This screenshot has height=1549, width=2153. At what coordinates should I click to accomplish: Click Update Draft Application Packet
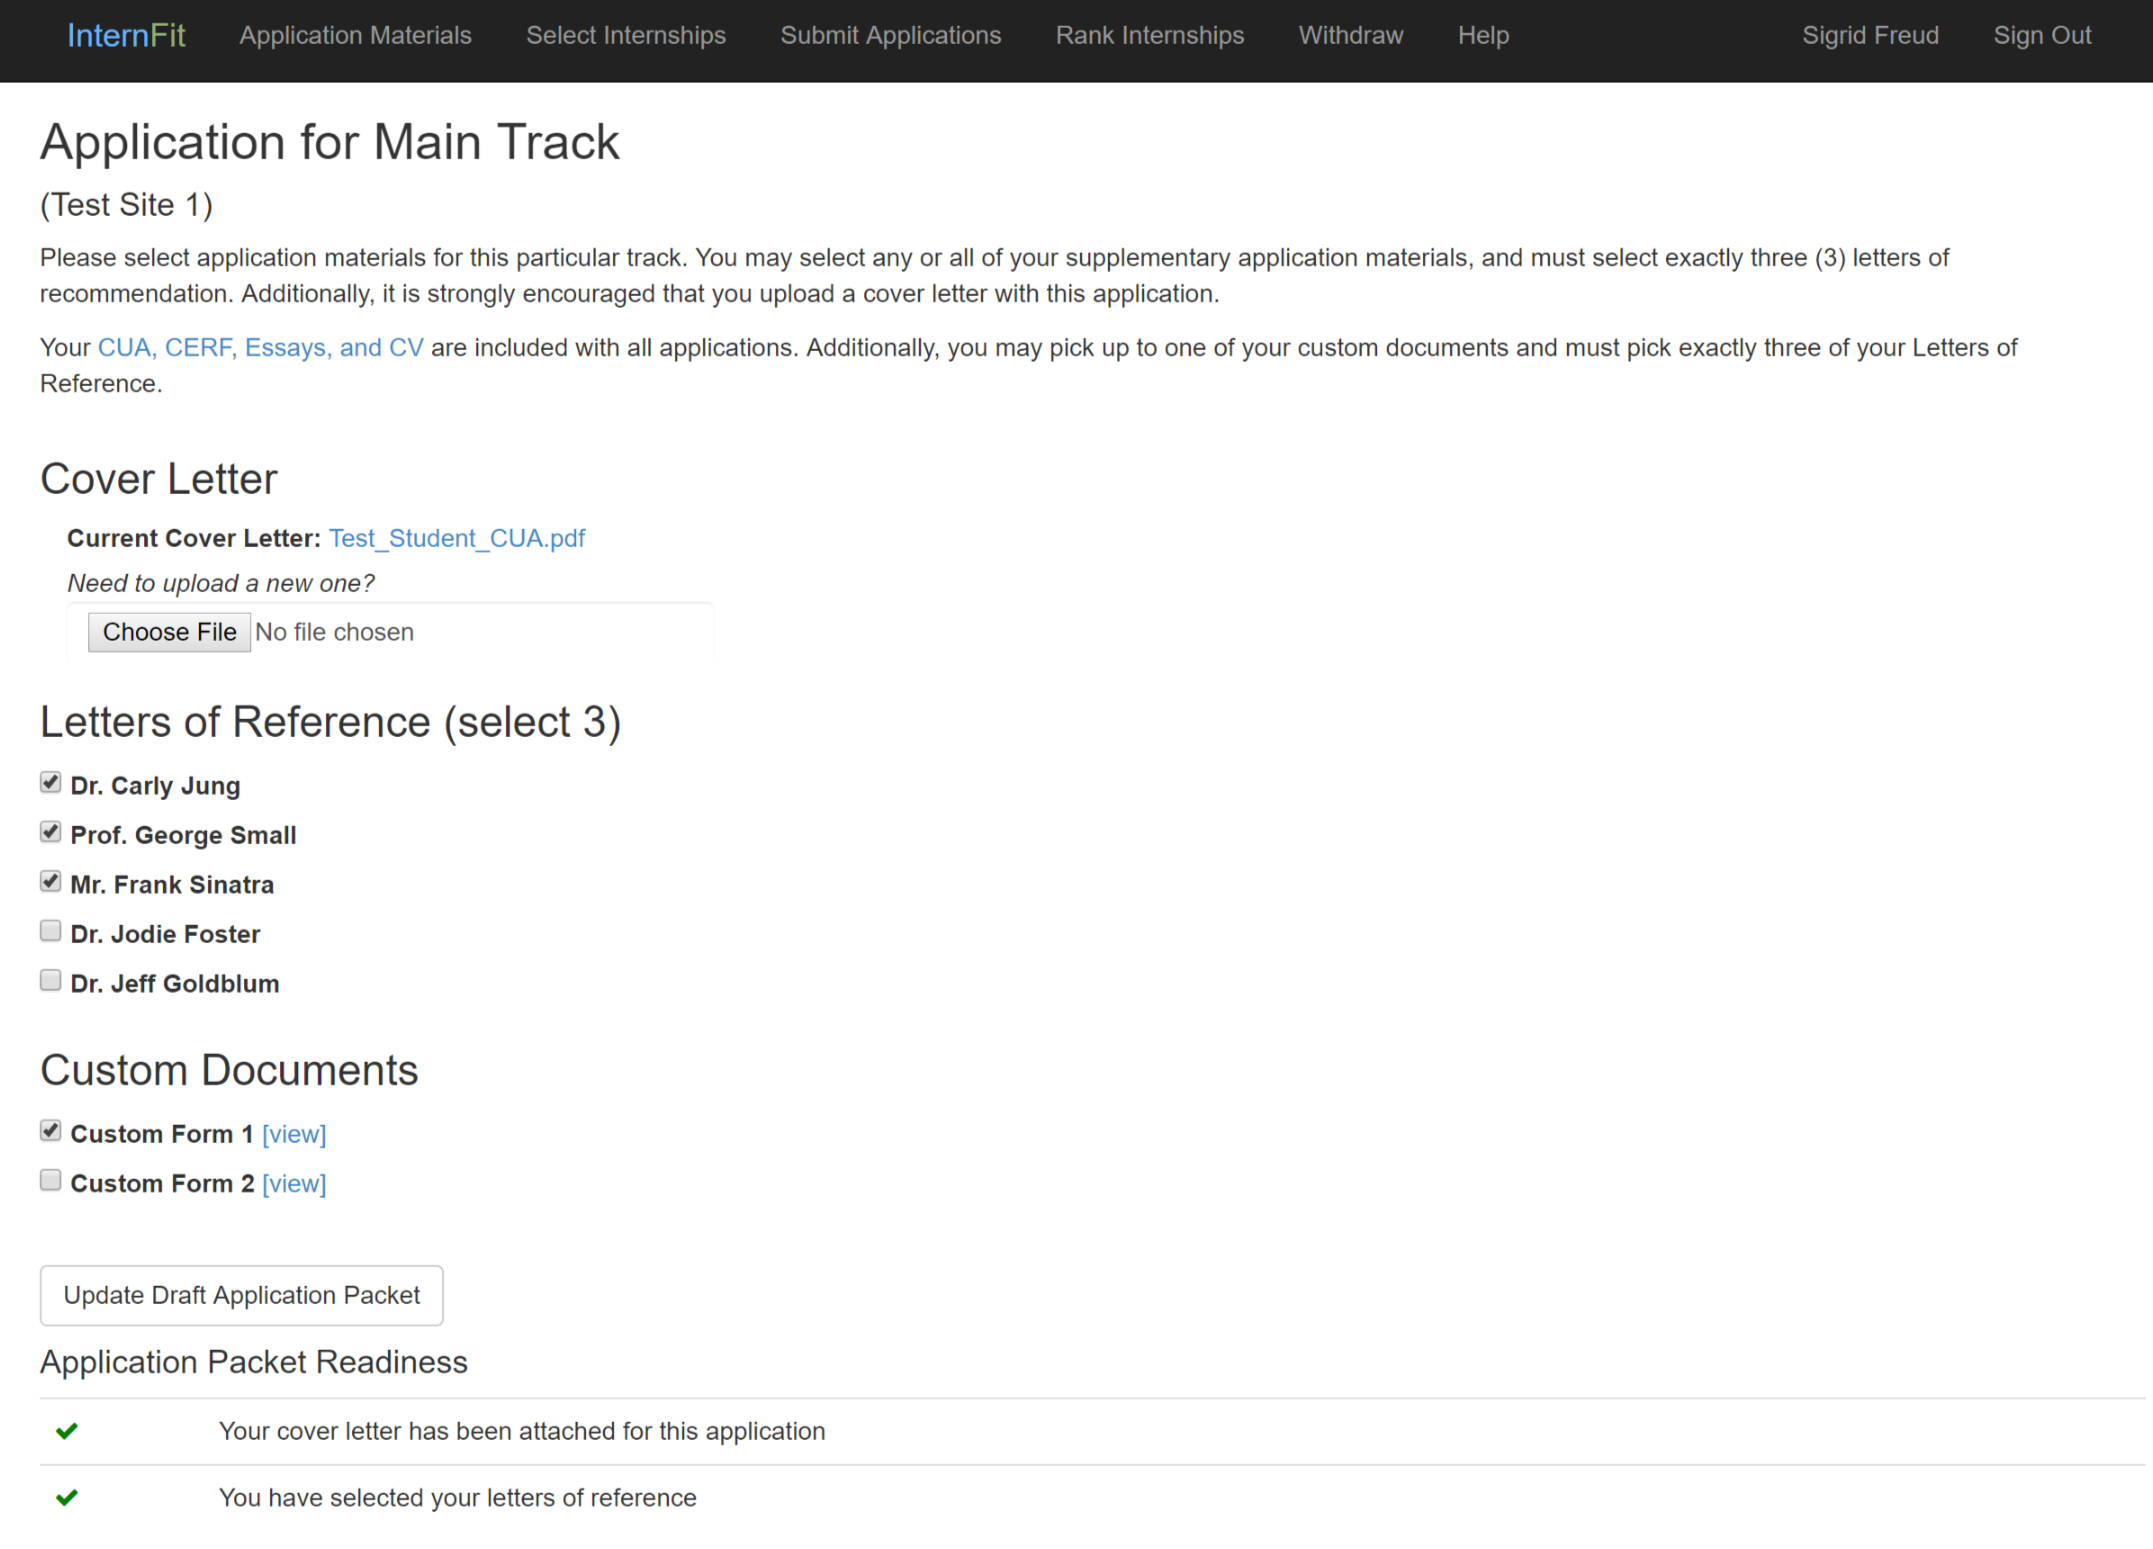pos(242,1296)
